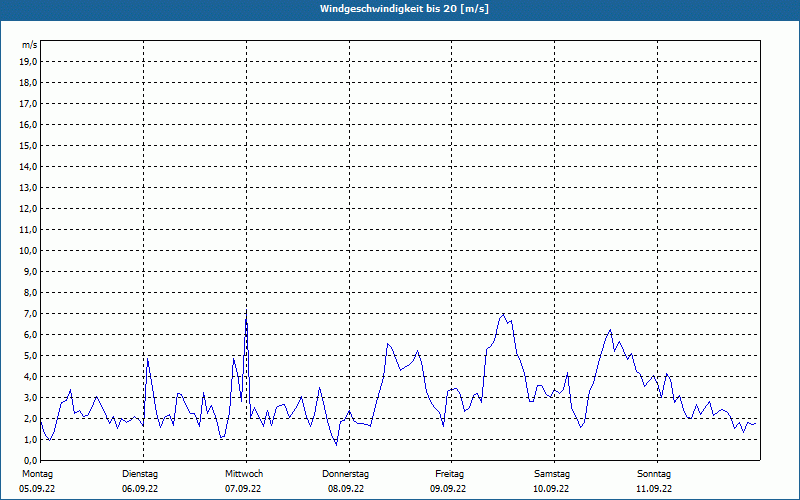
Task: Click the 'Donnerstag' day label
Action: pyautogui.click(x=345, y=474)
